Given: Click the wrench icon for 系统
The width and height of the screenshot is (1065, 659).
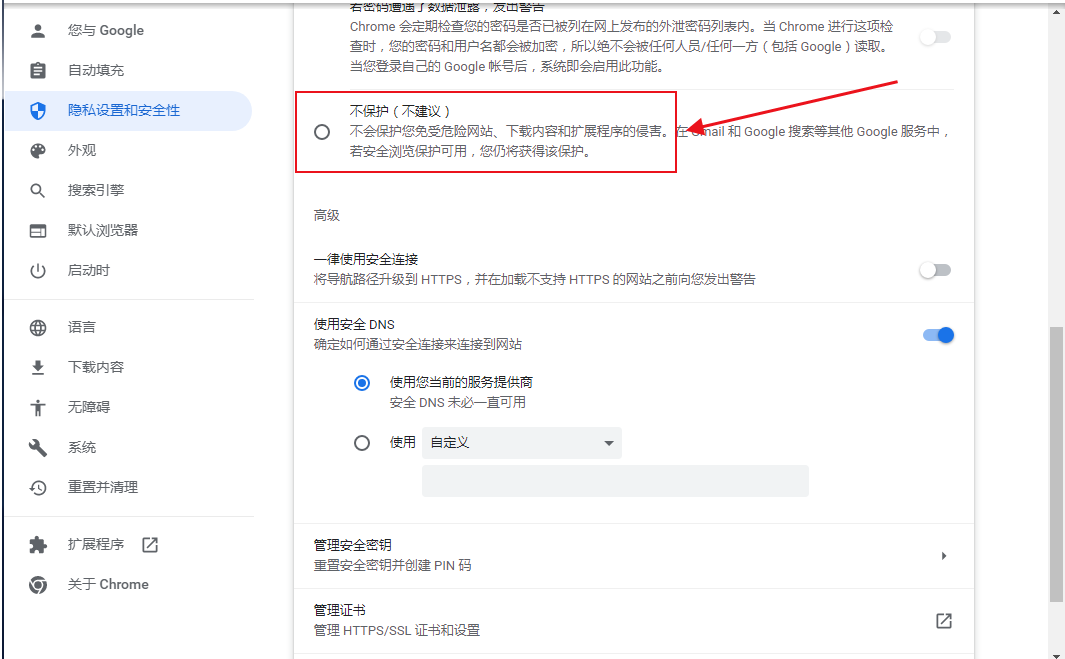Looking at the screenshot, I should [x=38, y=447].
